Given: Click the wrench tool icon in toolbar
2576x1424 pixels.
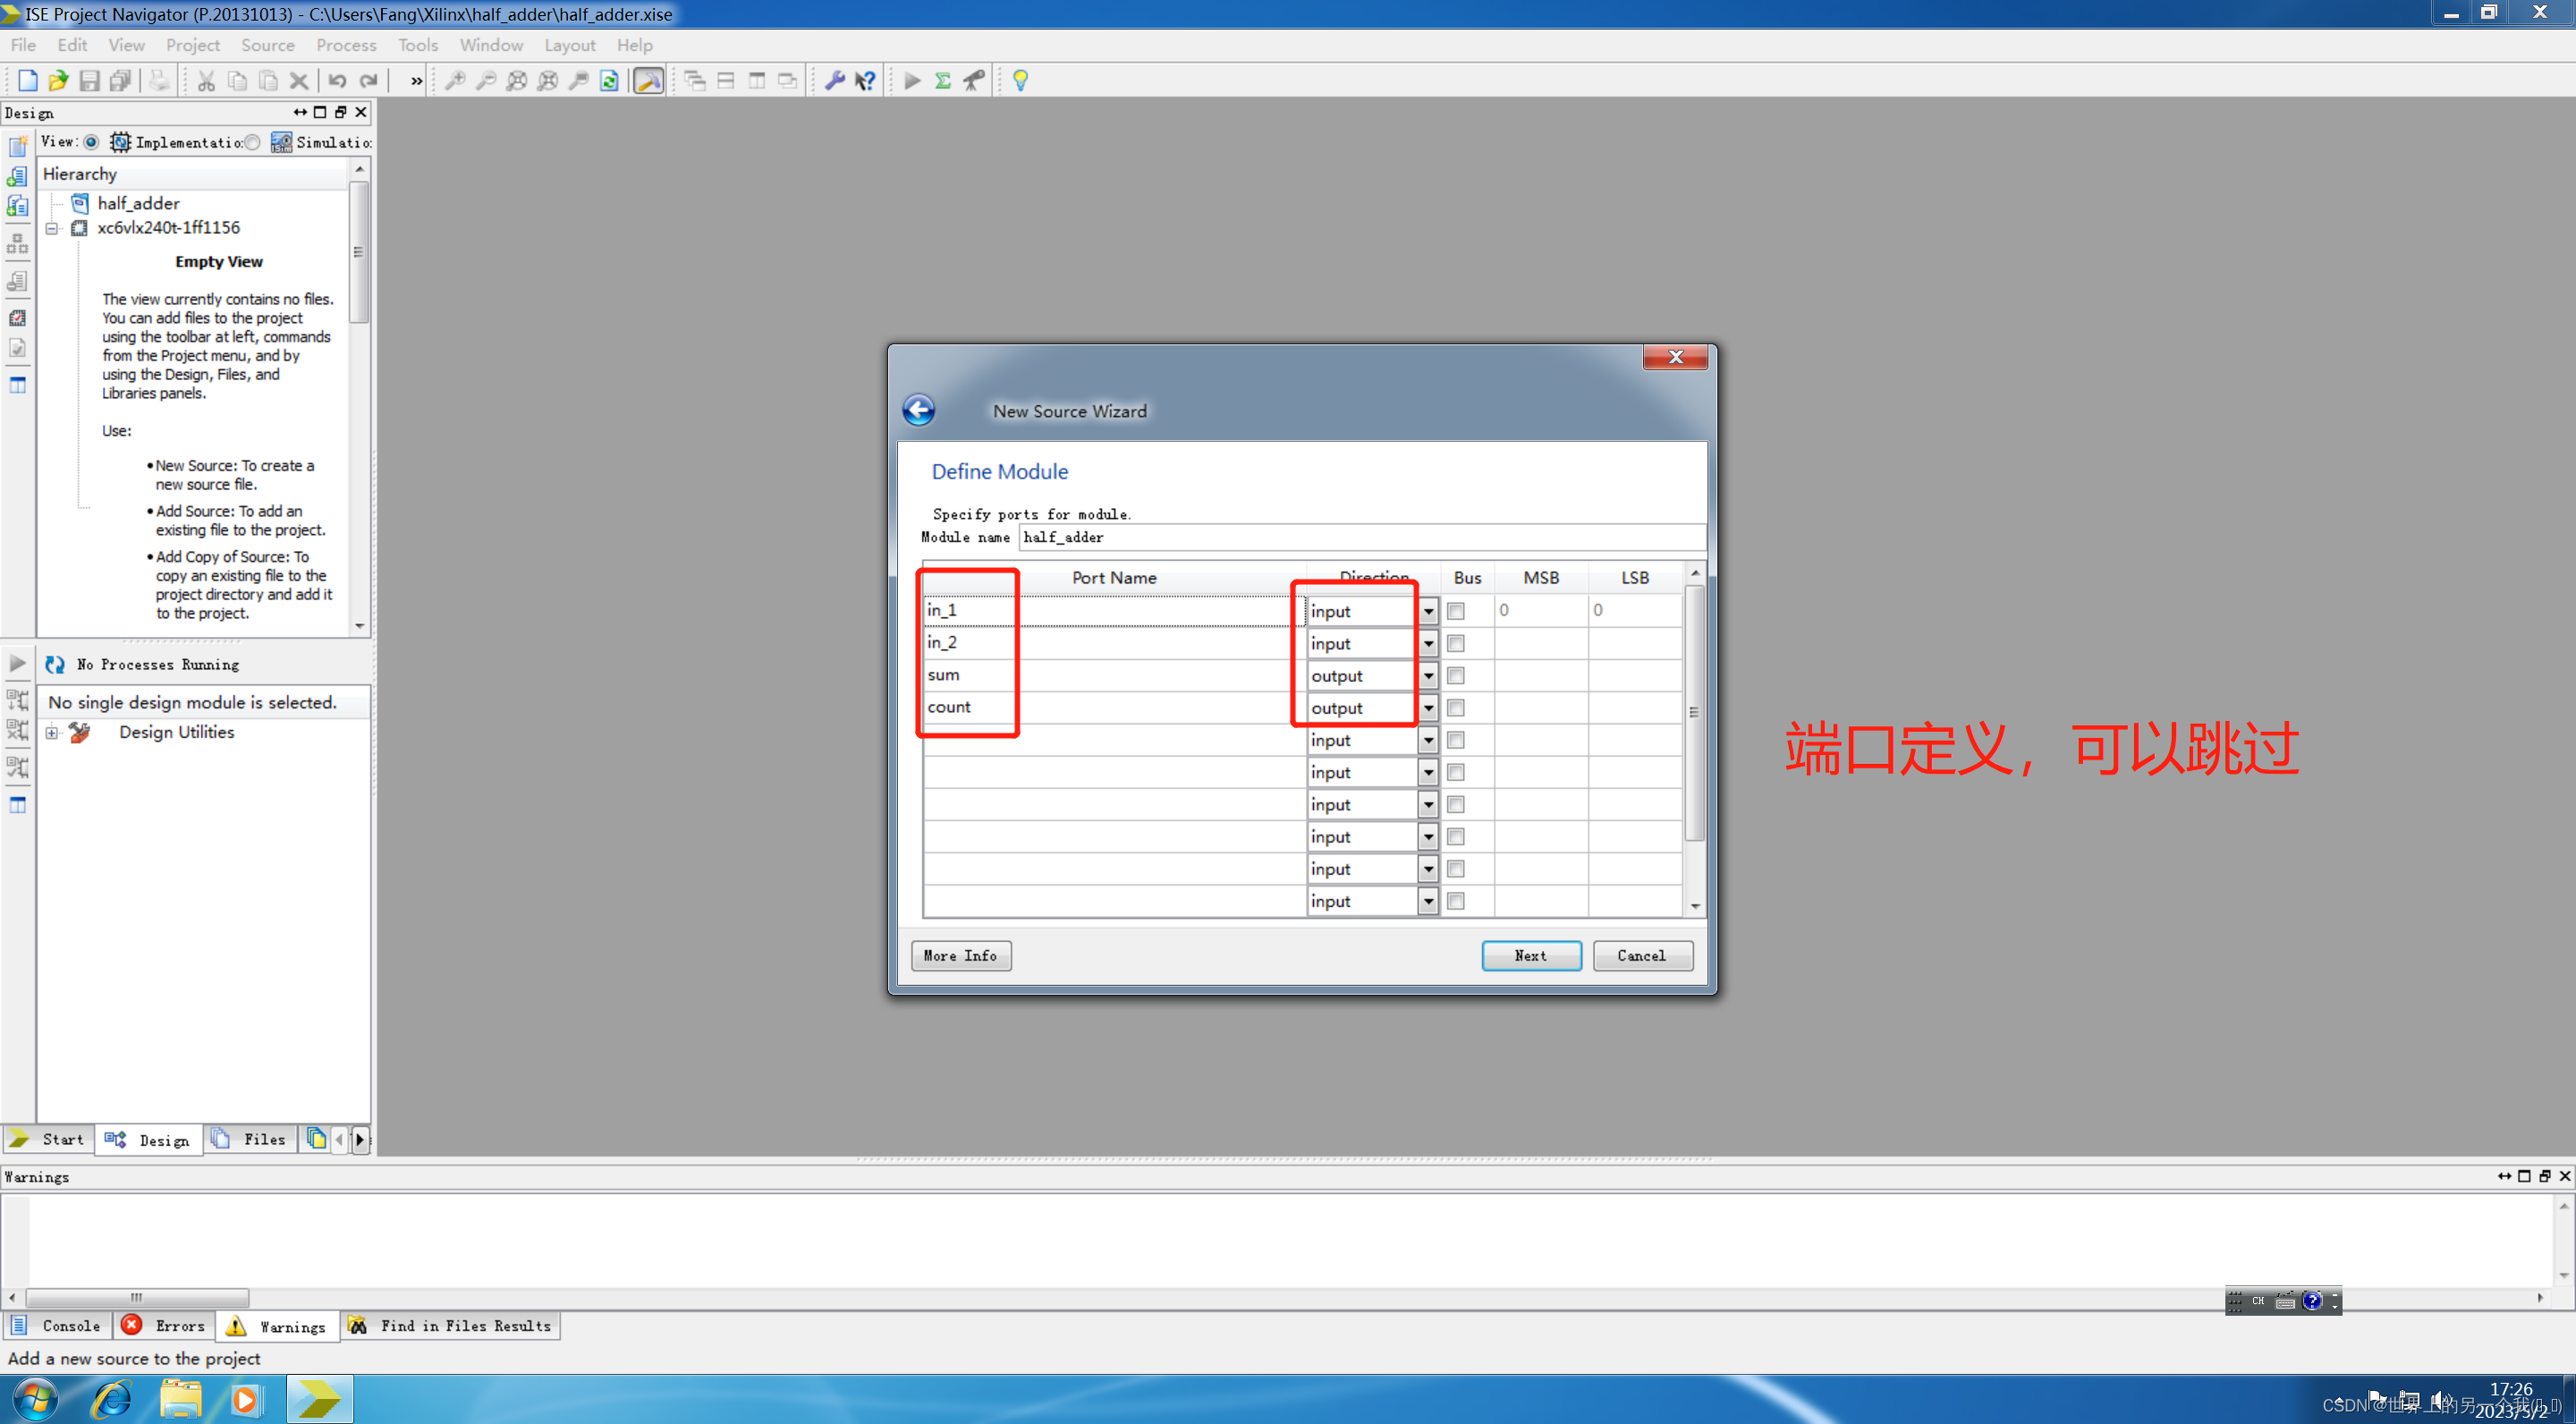Looking at the screenshot, I should tap(834, 81).
